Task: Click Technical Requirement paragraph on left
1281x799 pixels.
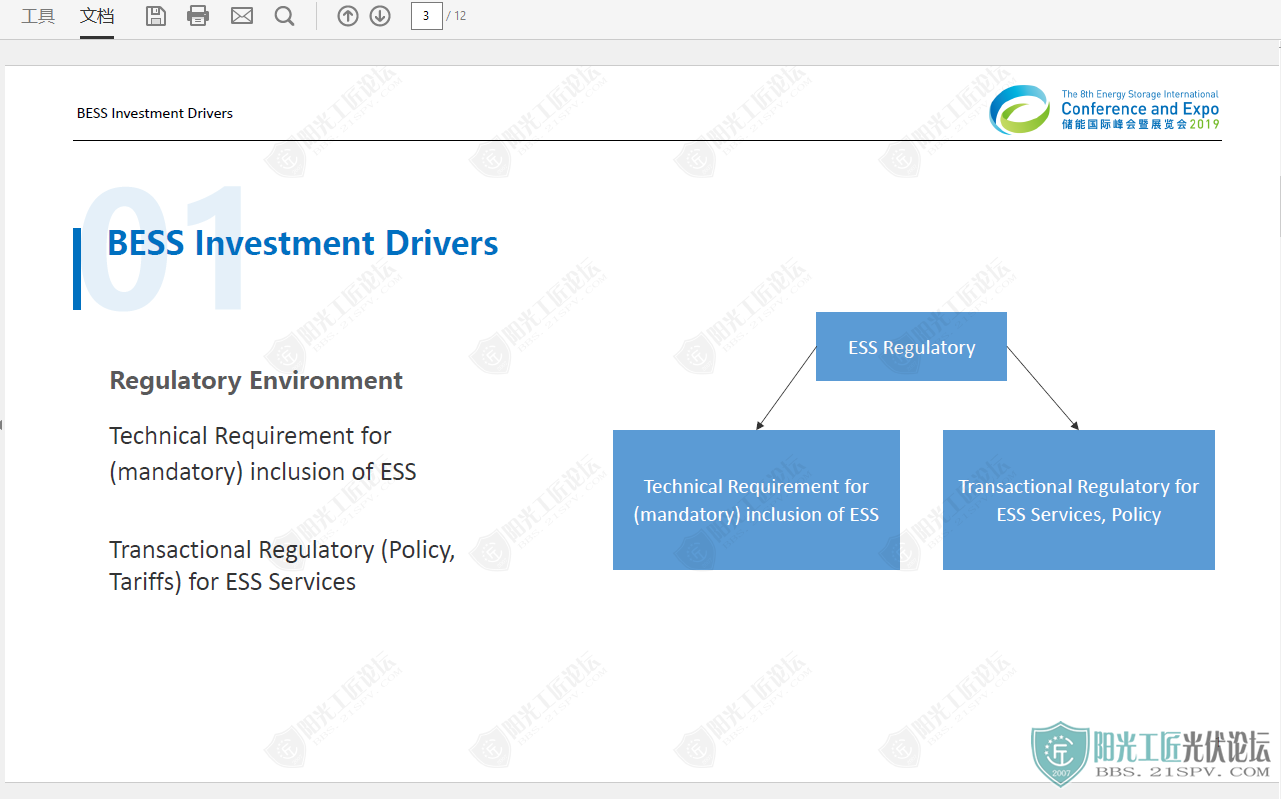Action: click(262, 454)
